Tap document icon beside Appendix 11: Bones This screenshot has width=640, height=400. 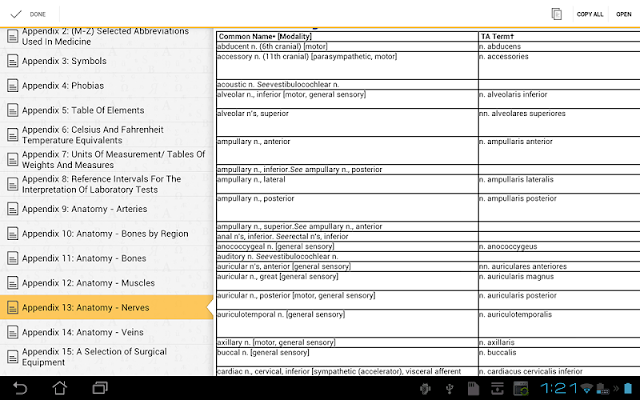coord(13,258)
